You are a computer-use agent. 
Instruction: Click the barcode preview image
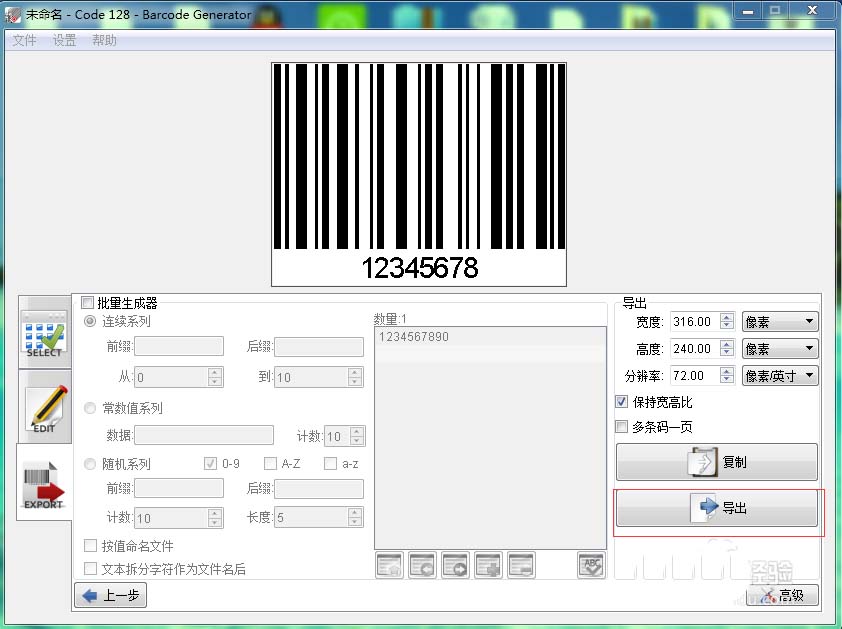pyautogui.click(x=419, y=175)
